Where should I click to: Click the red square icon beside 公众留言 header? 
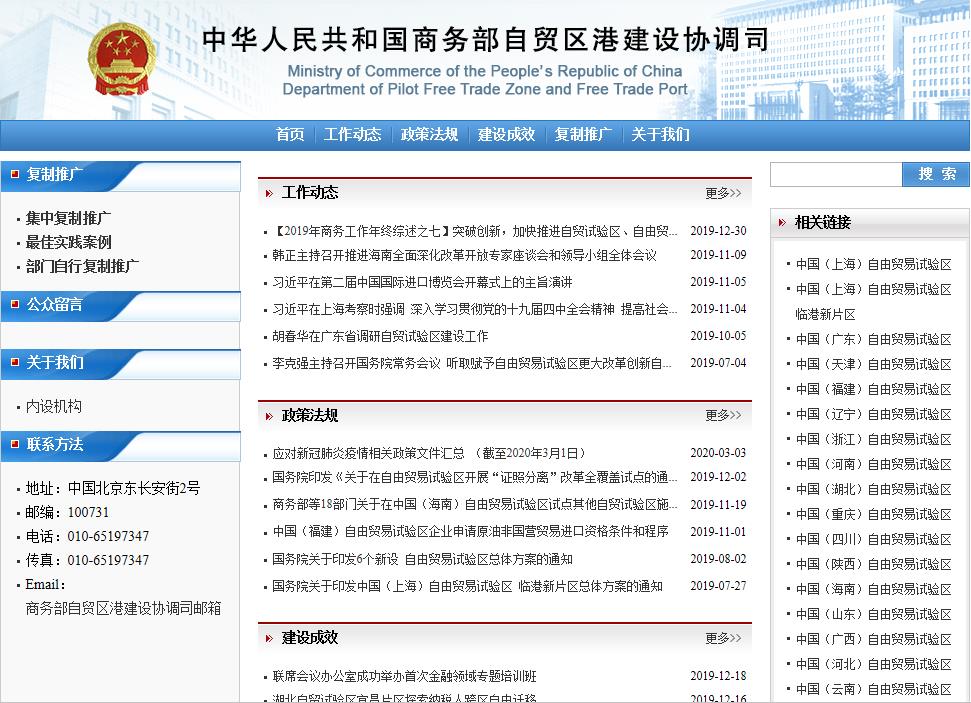point(14,306)
